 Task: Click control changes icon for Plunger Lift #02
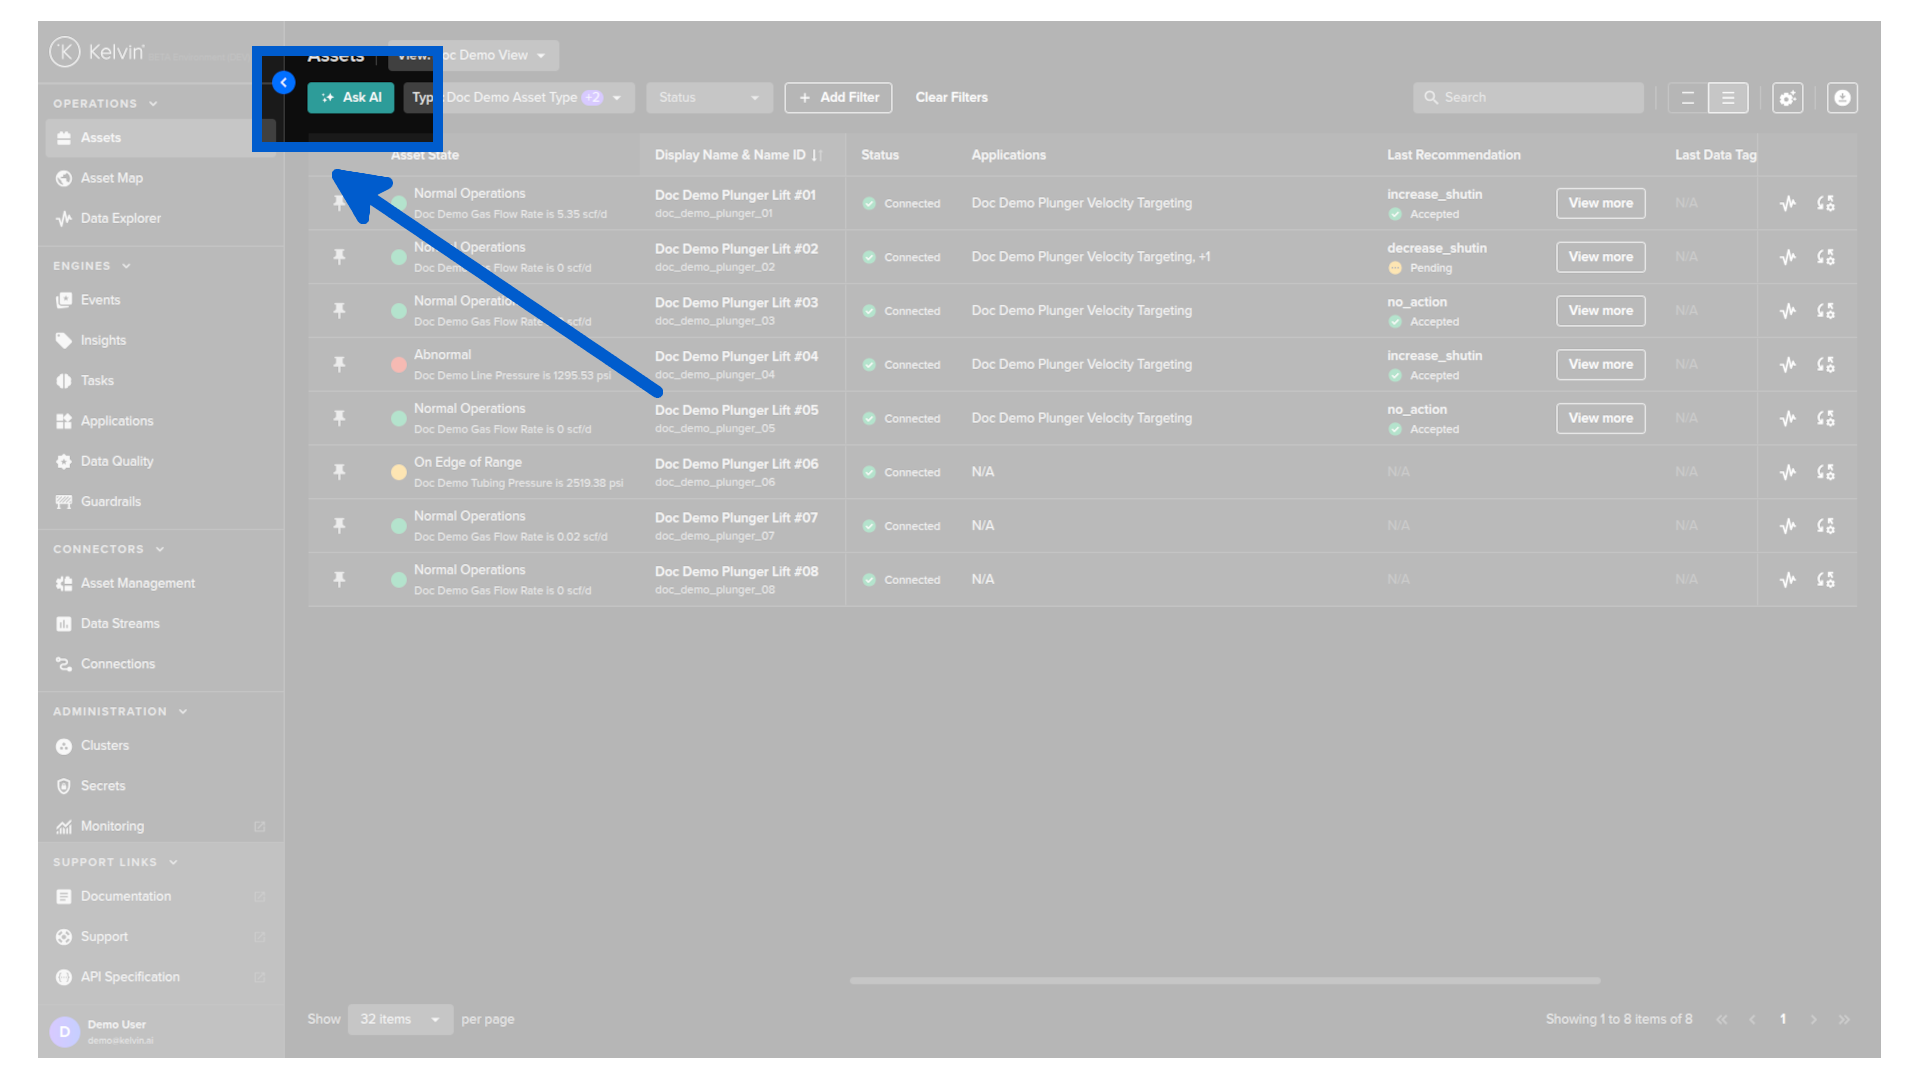1826,257
